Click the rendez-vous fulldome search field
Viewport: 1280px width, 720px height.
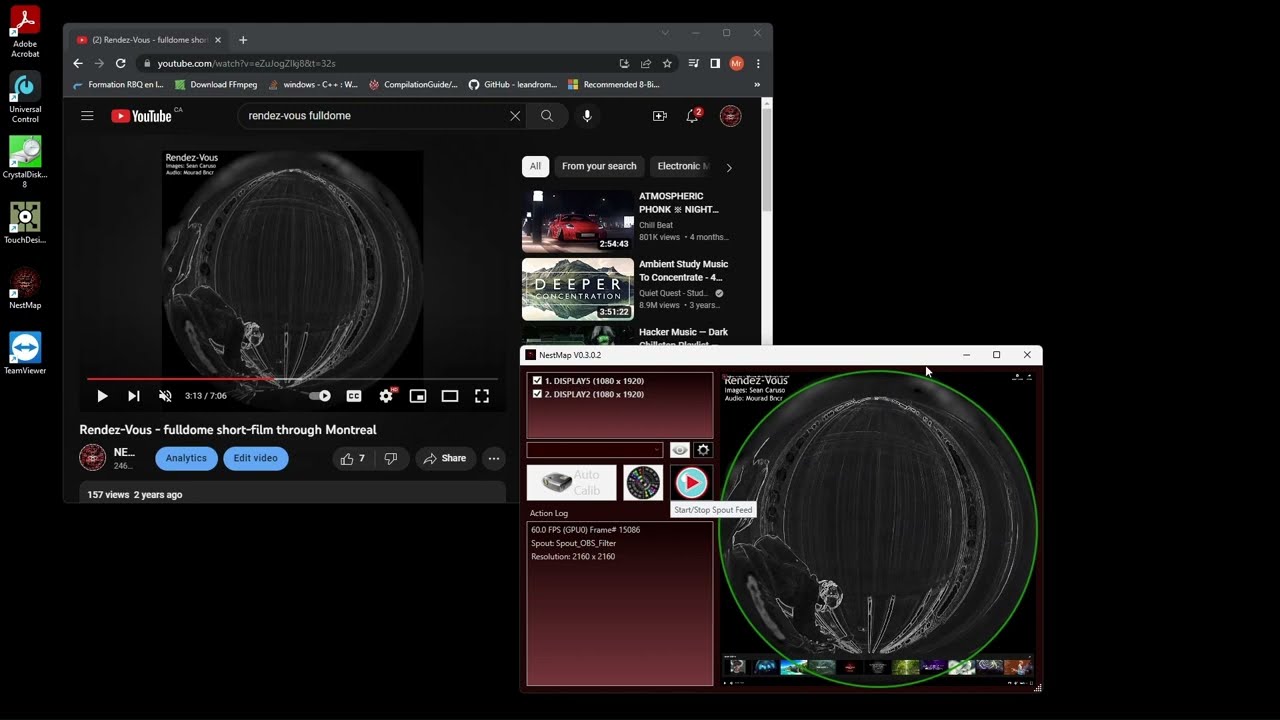click(x=375, y=116)
